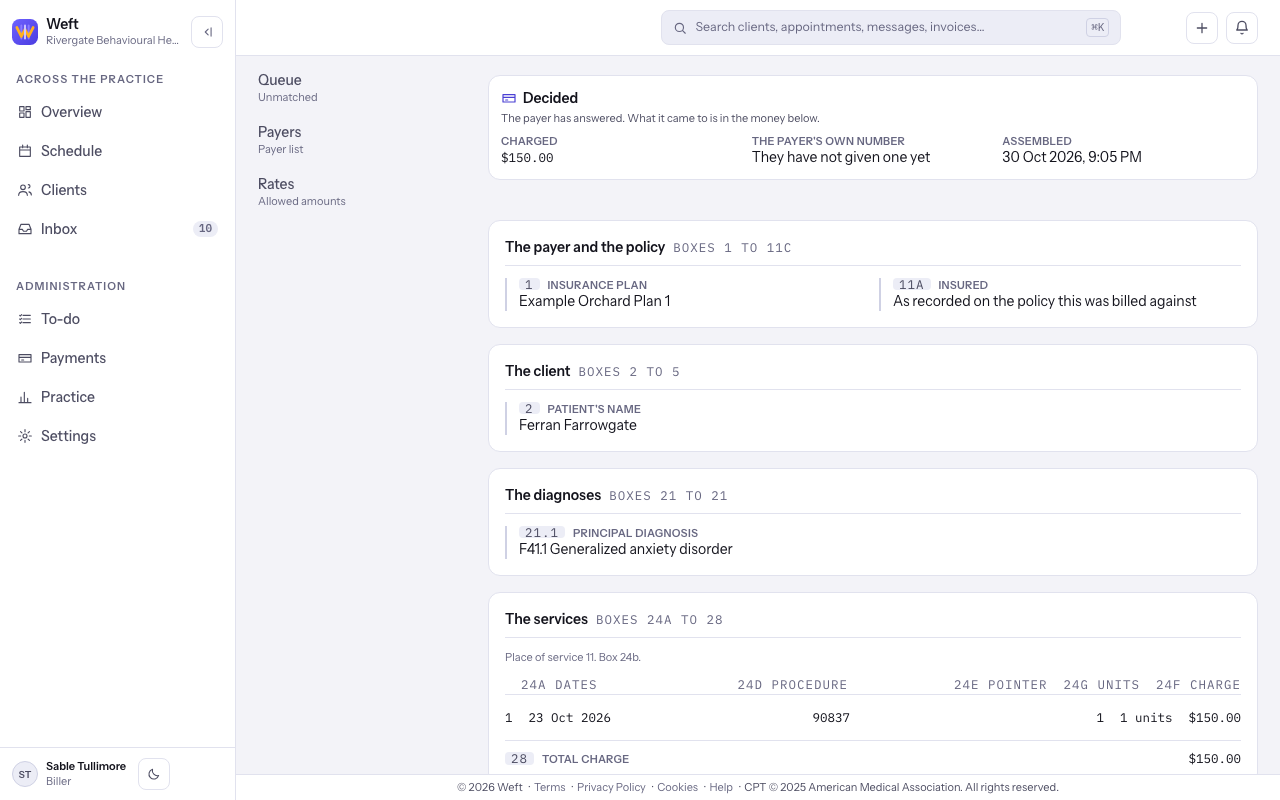Click the Payments card icon
This screenshot has height=800, width=1280.
click(25, 358)
